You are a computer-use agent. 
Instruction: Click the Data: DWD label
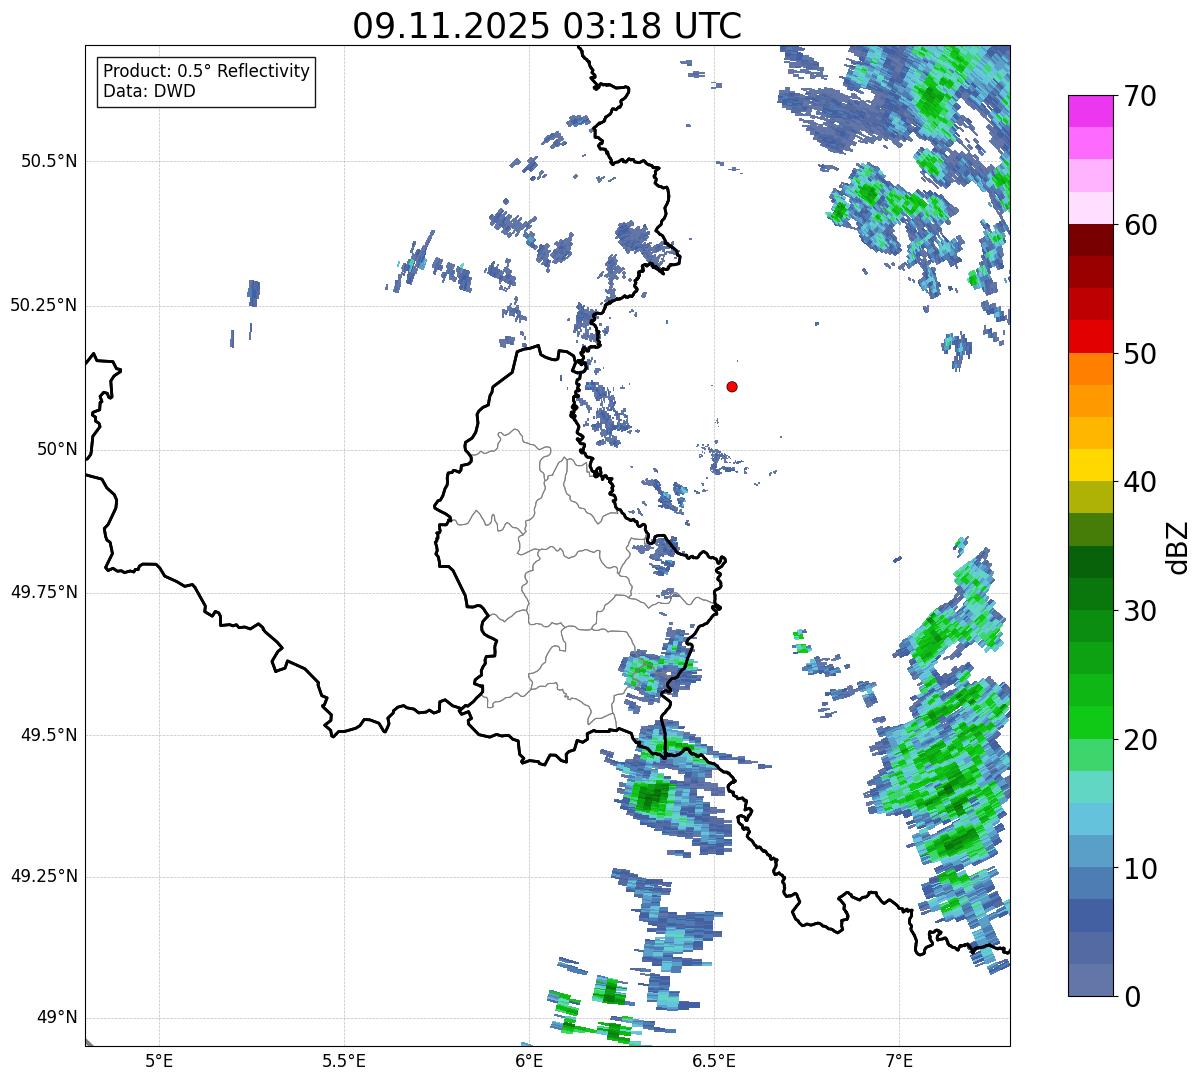point(150,91)
